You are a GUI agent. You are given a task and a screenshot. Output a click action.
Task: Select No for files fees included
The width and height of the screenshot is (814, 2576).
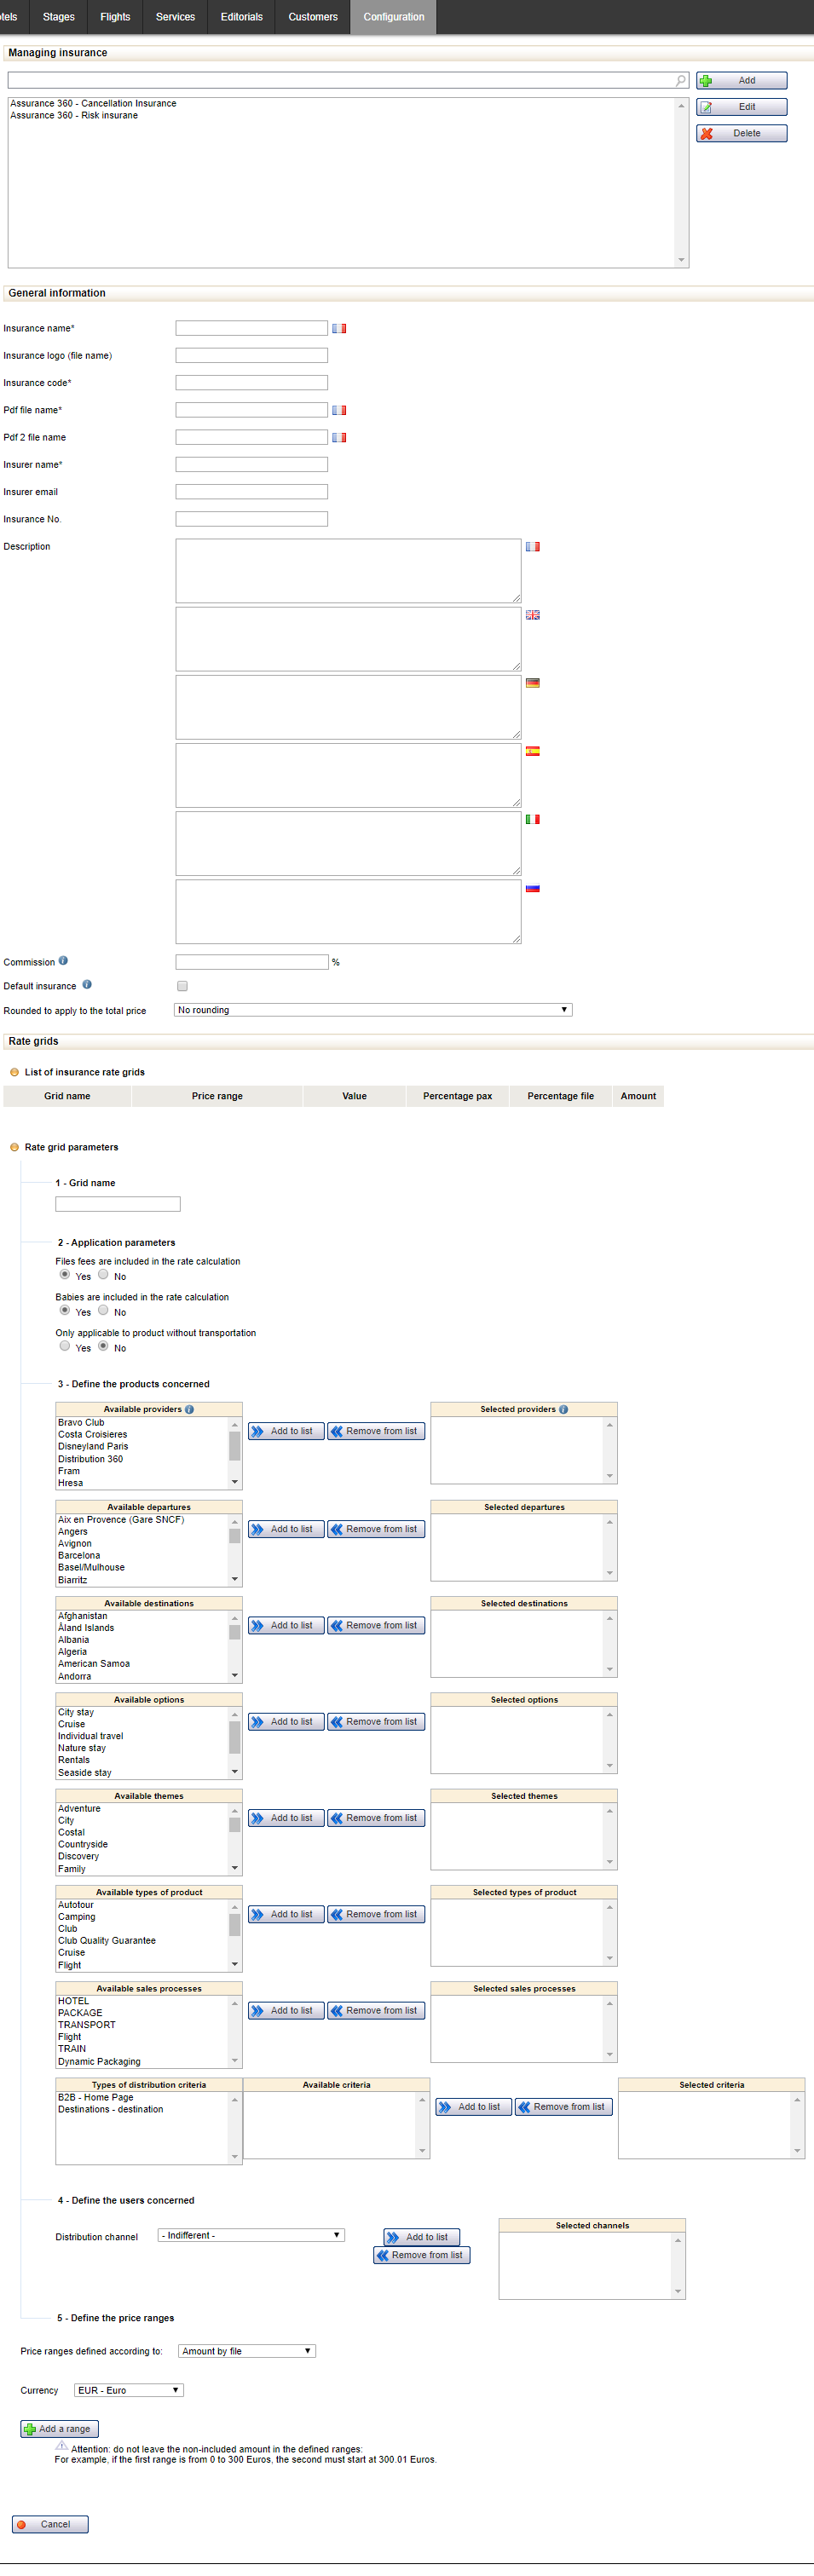(x=103, y=1275)
